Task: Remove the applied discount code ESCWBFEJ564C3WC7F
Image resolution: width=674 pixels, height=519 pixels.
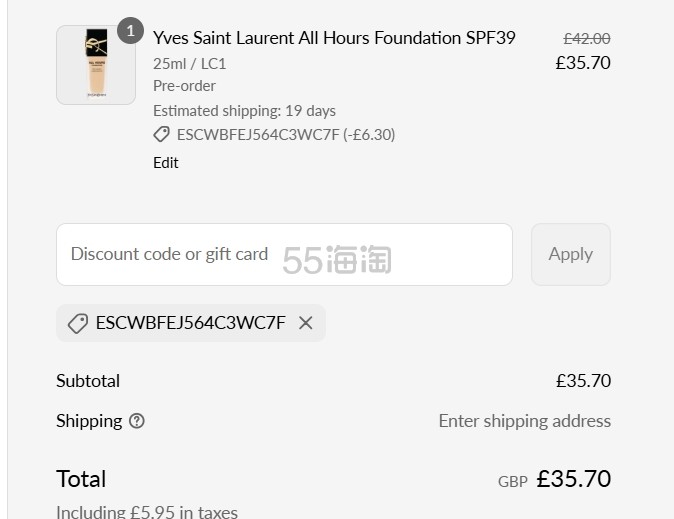Action: 306,323
